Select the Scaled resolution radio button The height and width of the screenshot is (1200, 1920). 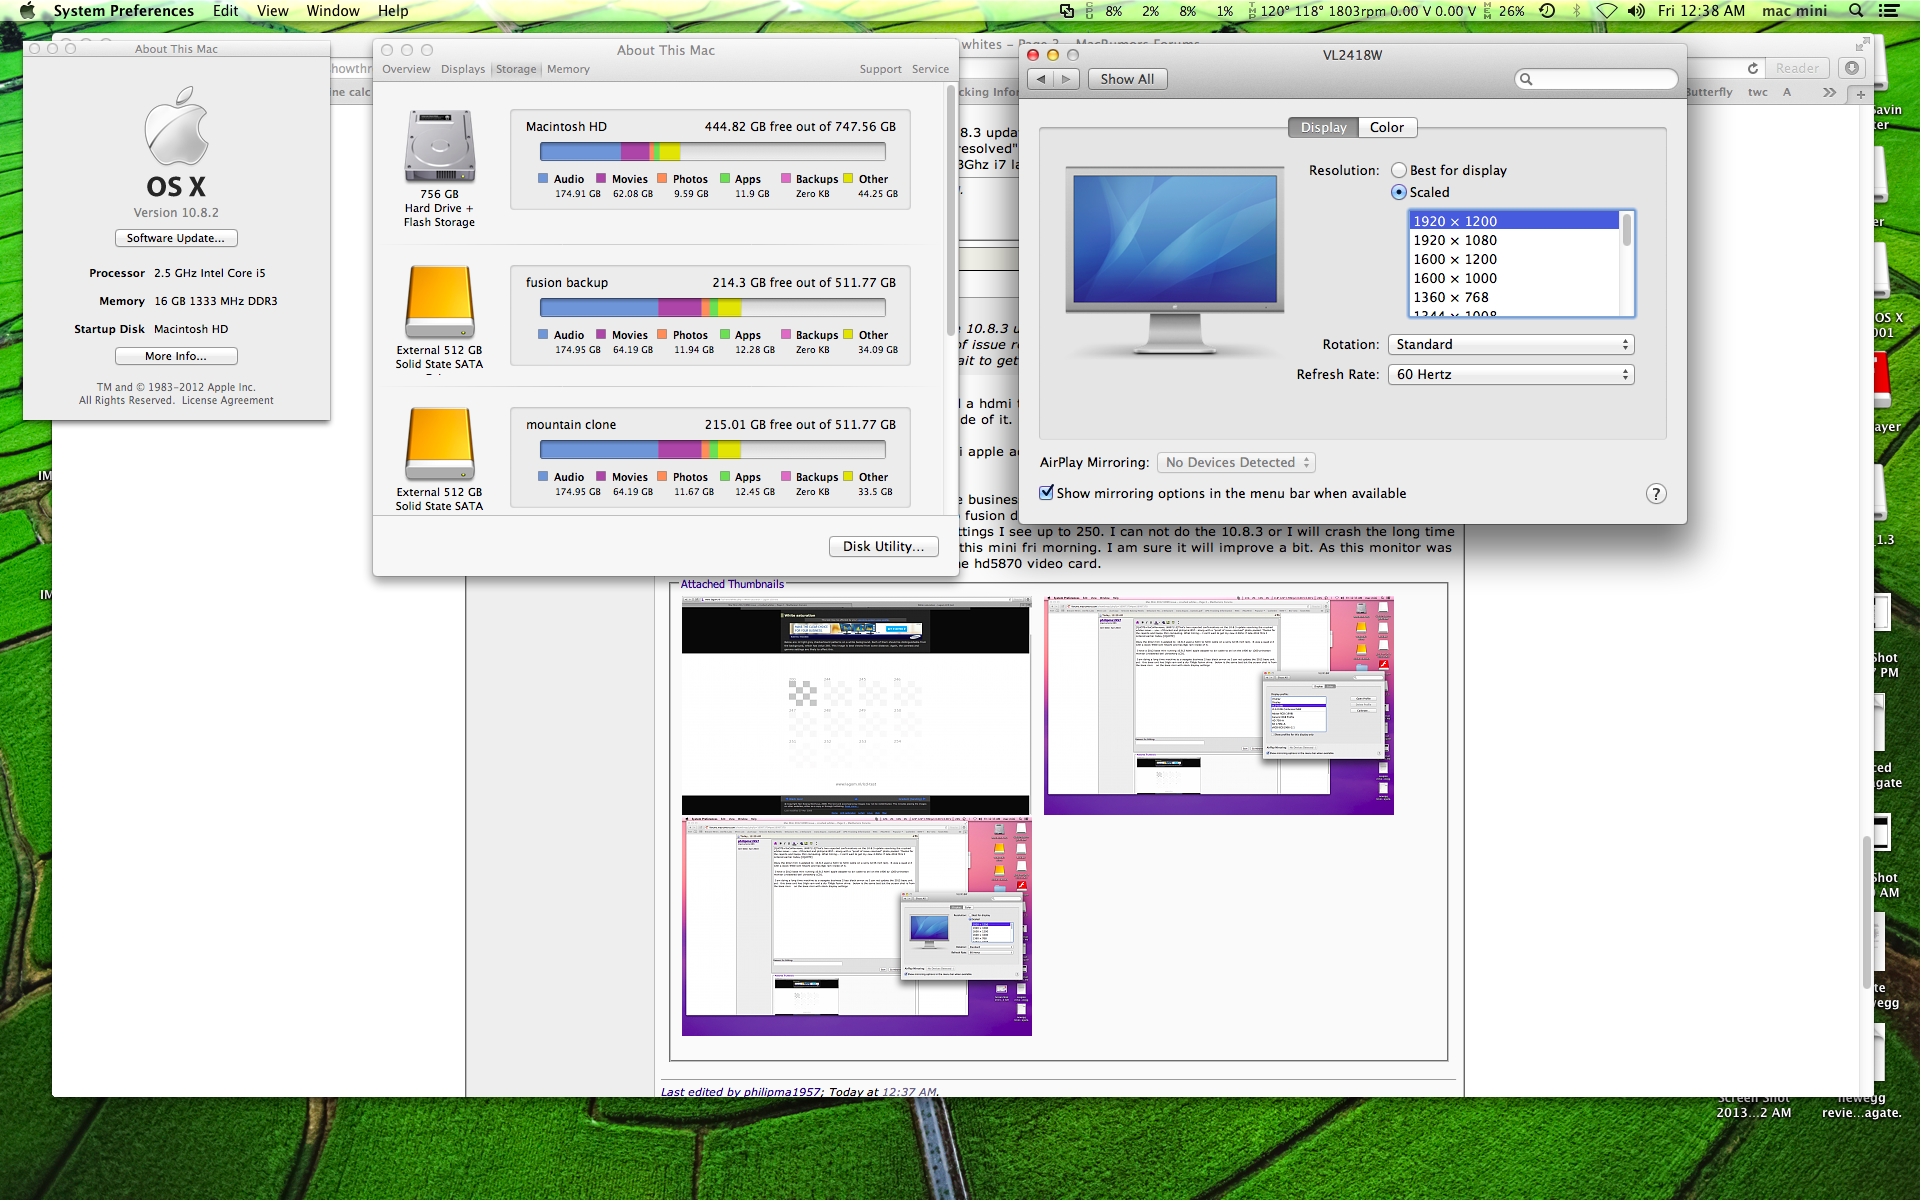click(x=1399, y=193)
